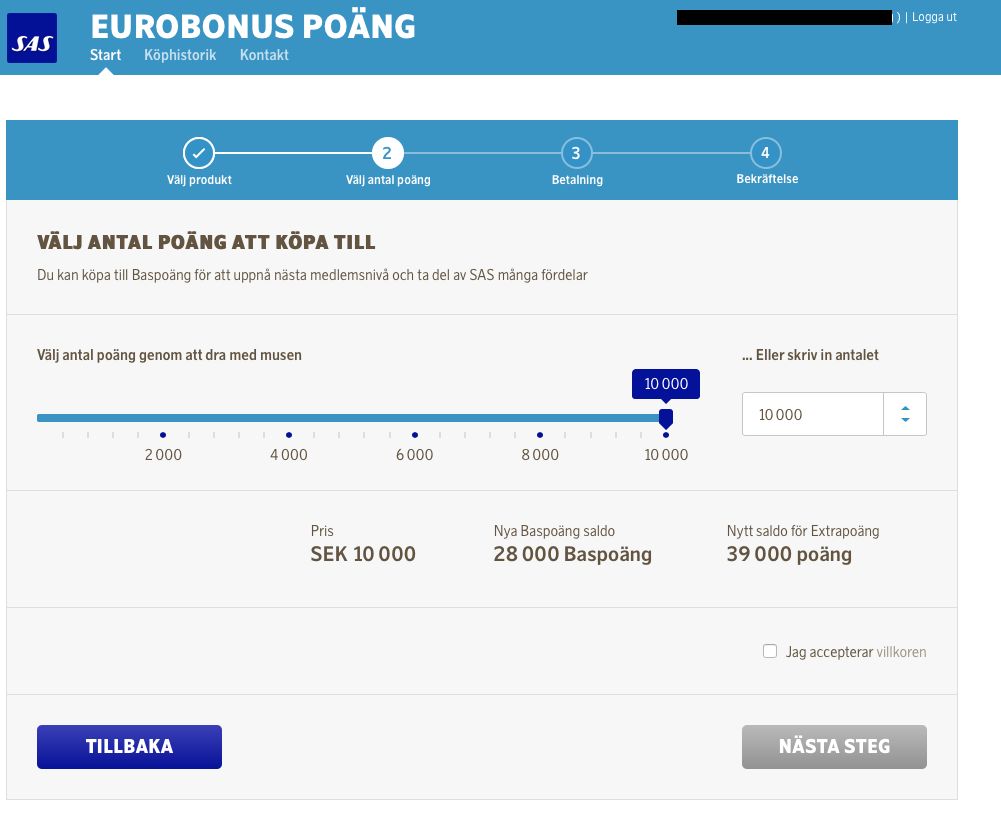Click the 2 000 slider tick dot
This screenshot has width=1001, height=826.
point(163,435)
